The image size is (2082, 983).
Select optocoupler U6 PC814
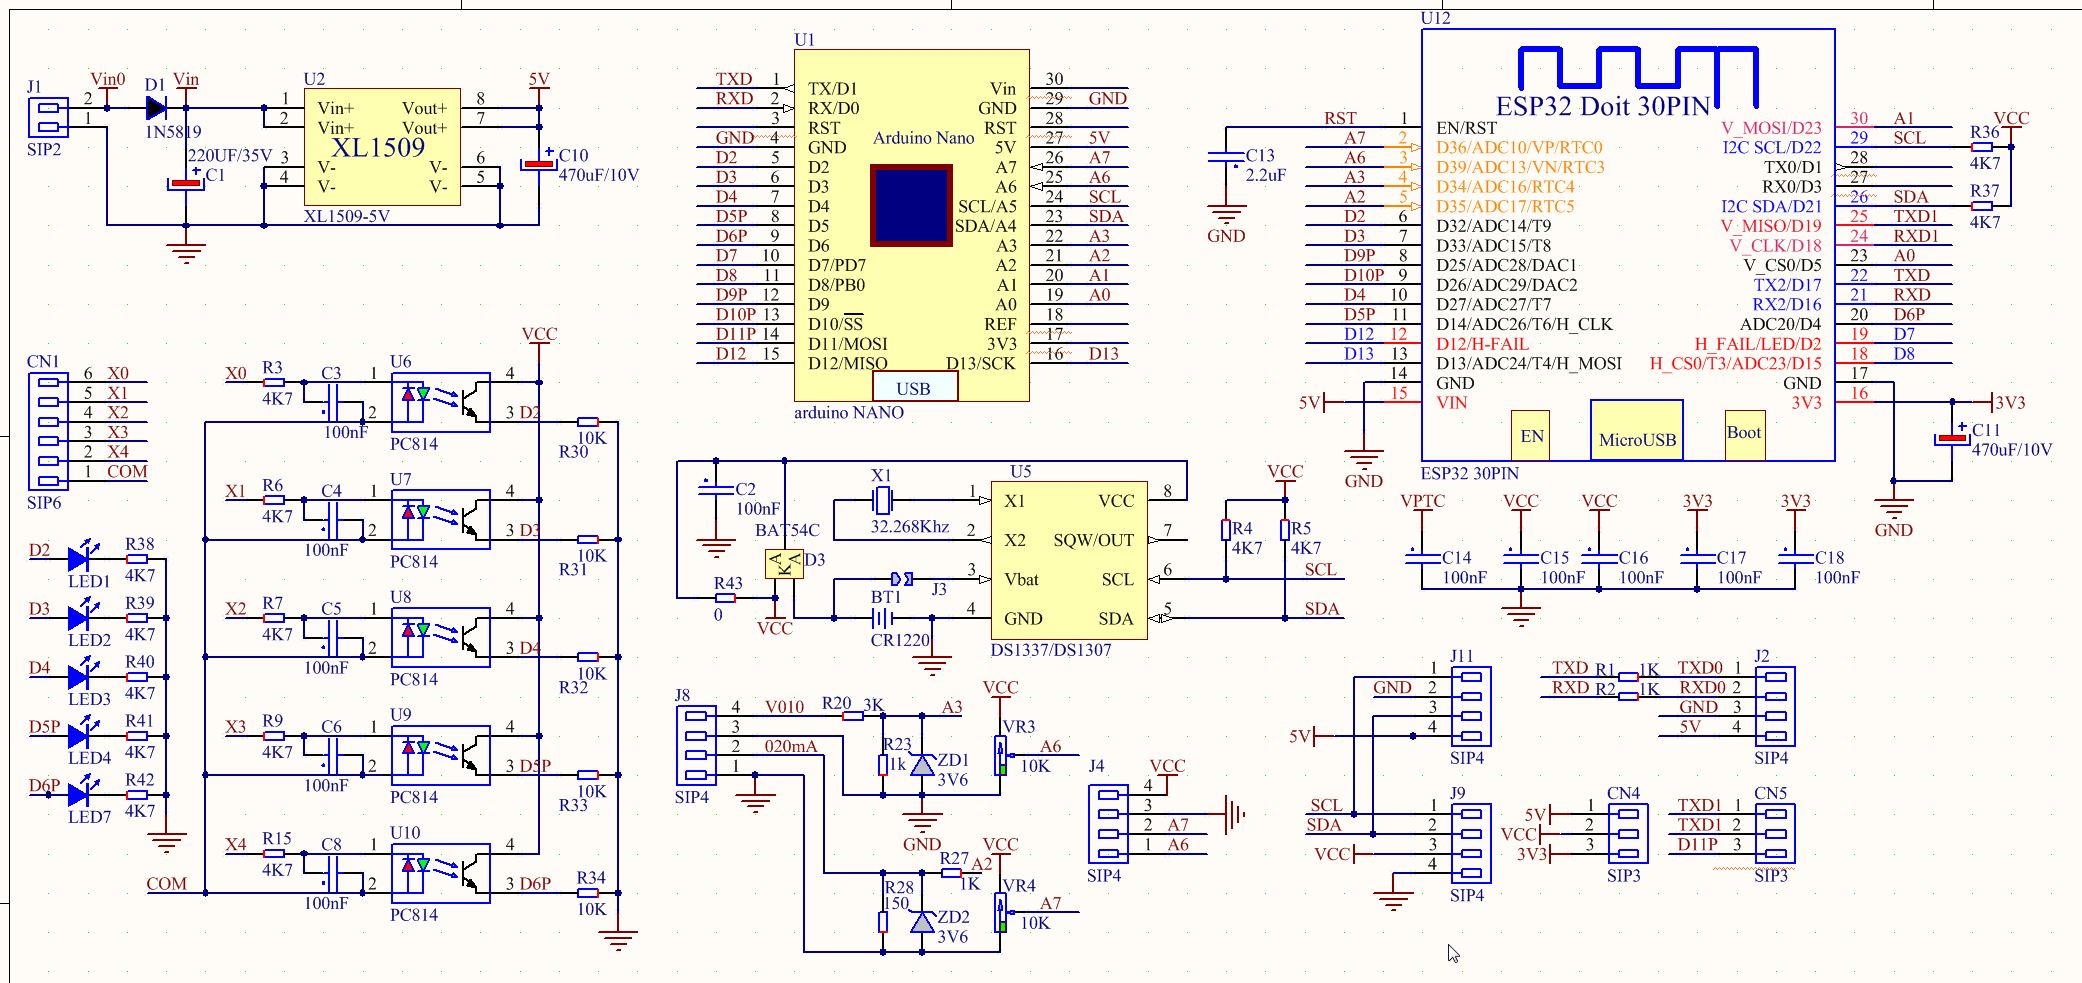pyautogui.click(x=440, y=402)
